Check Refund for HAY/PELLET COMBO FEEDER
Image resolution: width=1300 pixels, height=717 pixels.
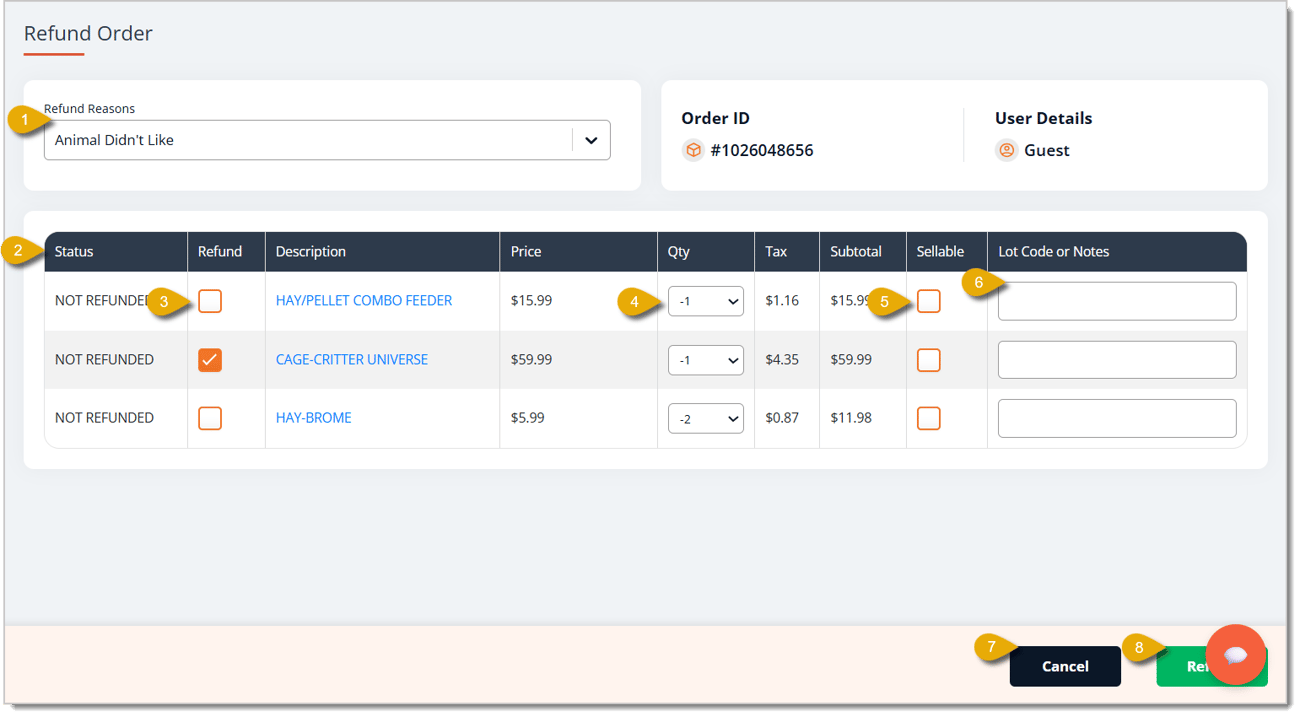point(210,301)
